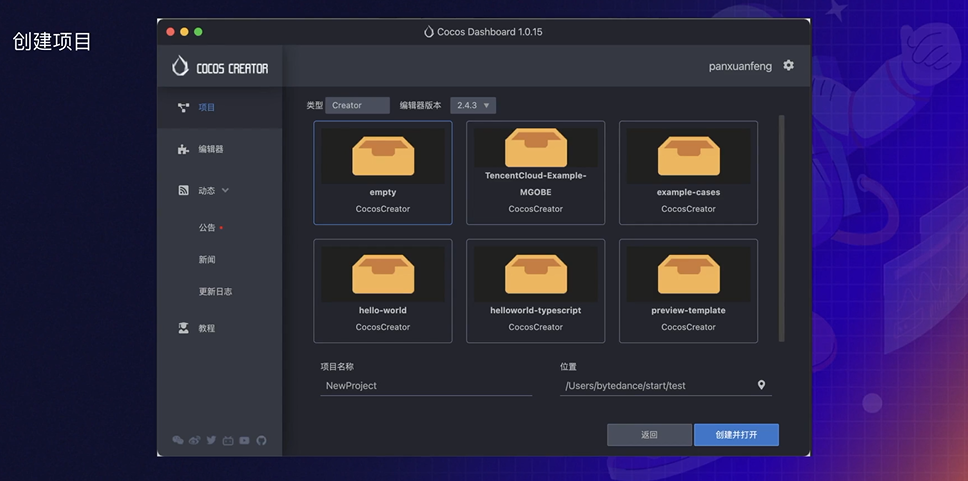Open the Bilibili link icon
Image resolution: width=968 pixels, height=481 pixels.
click(228, 440)
